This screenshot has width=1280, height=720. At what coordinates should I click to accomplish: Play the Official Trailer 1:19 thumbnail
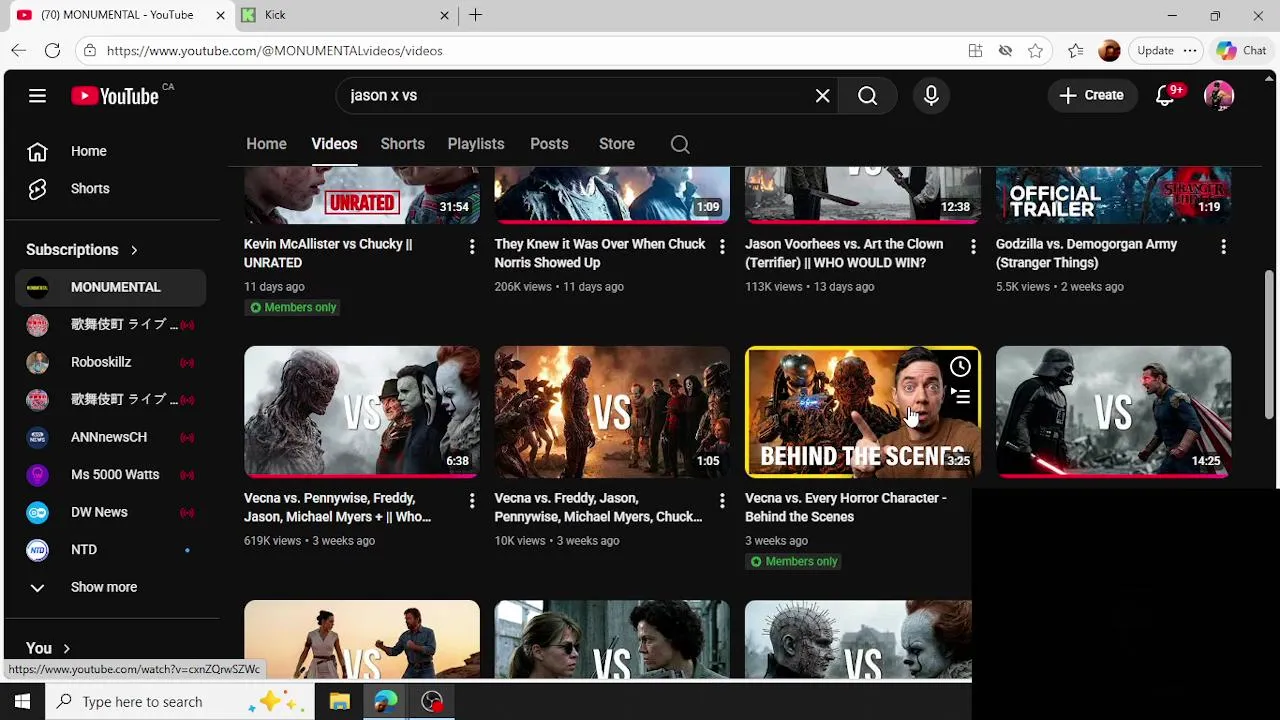(1113, 196)
